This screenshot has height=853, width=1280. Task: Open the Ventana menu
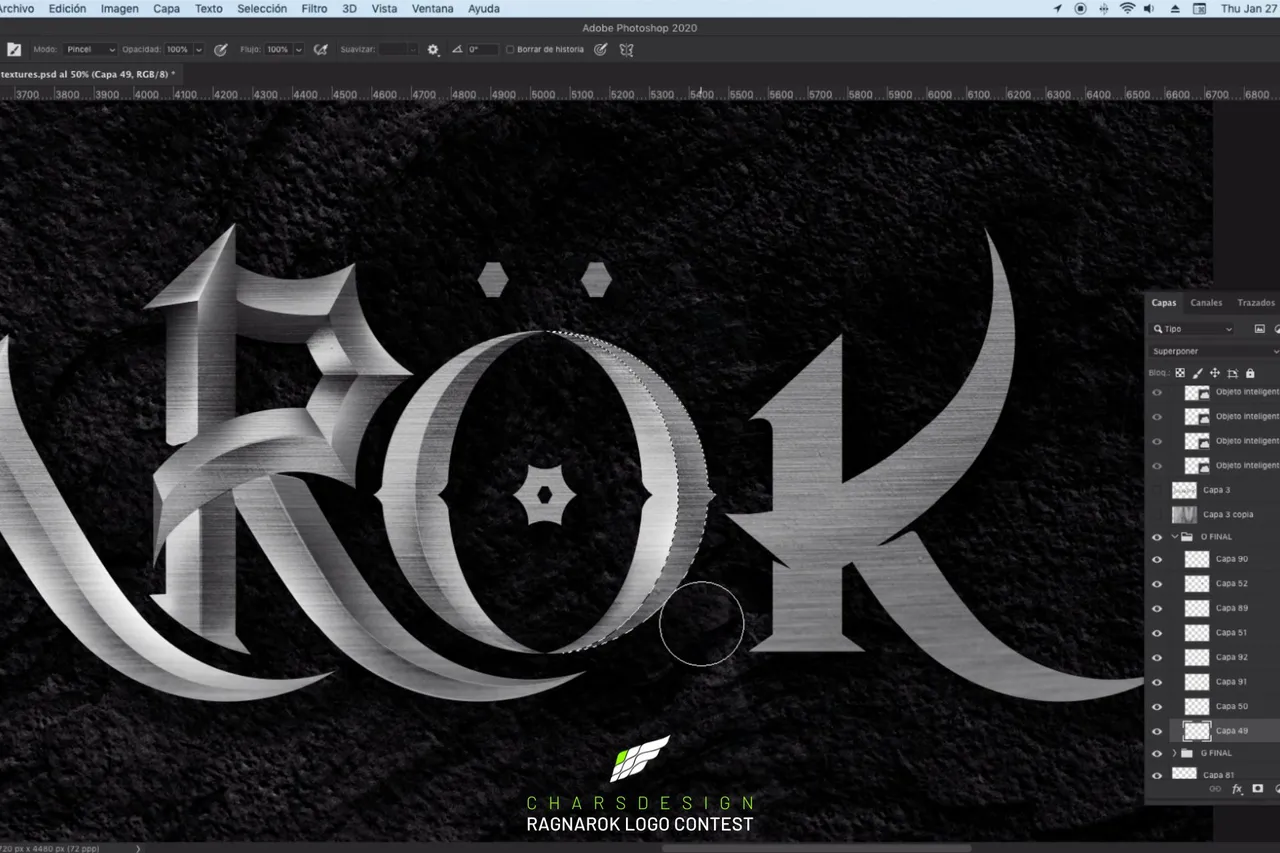tap(432, 8)
